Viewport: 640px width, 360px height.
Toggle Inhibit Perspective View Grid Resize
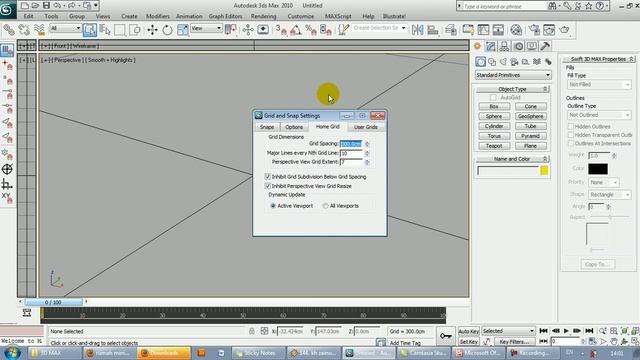click(x=268, y=186)
